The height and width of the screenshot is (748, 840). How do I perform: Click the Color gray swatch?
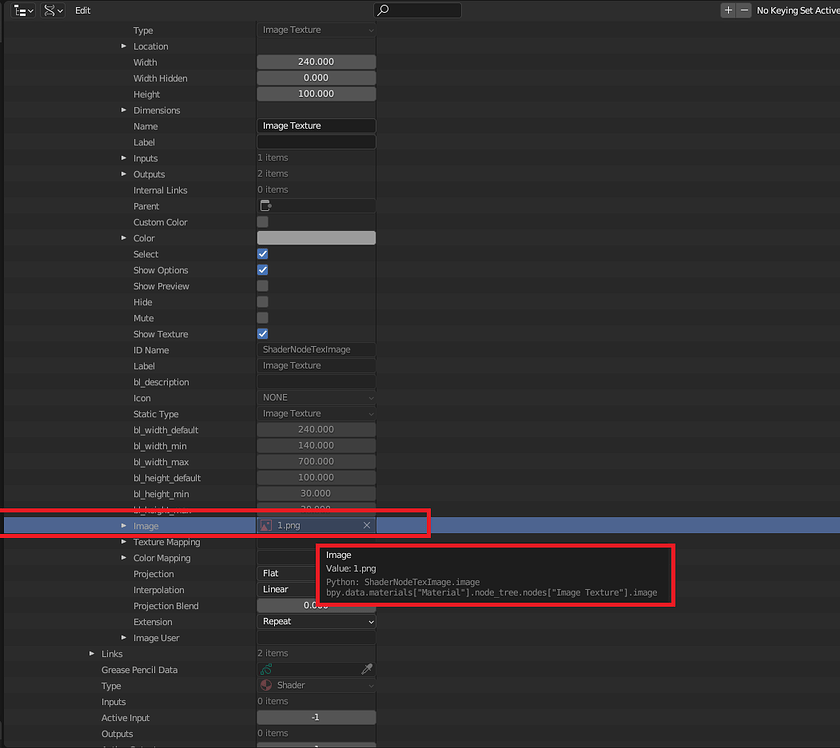(316, 238)
